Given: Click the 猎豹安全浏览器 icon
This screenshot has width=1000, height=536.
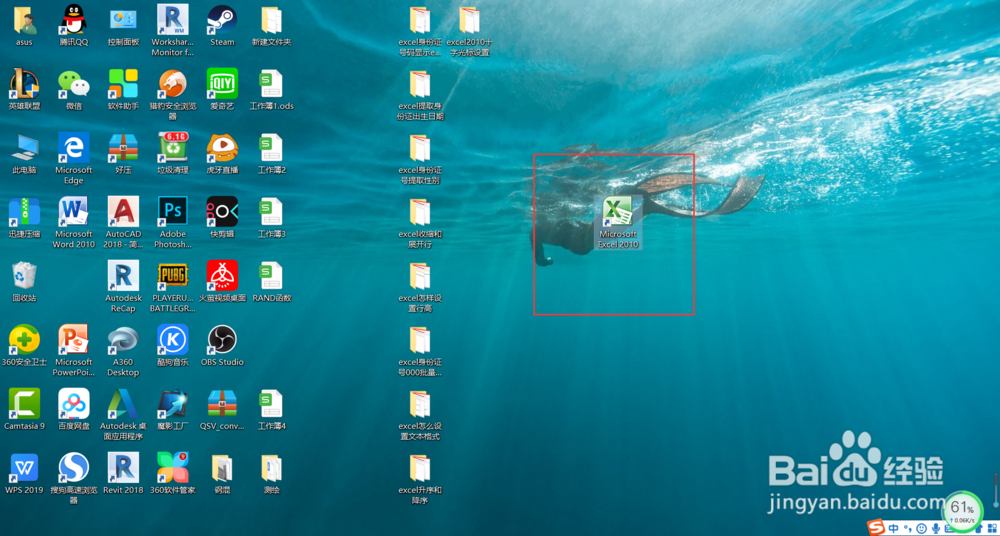Looking at the screenshot, I should (172, 94).
